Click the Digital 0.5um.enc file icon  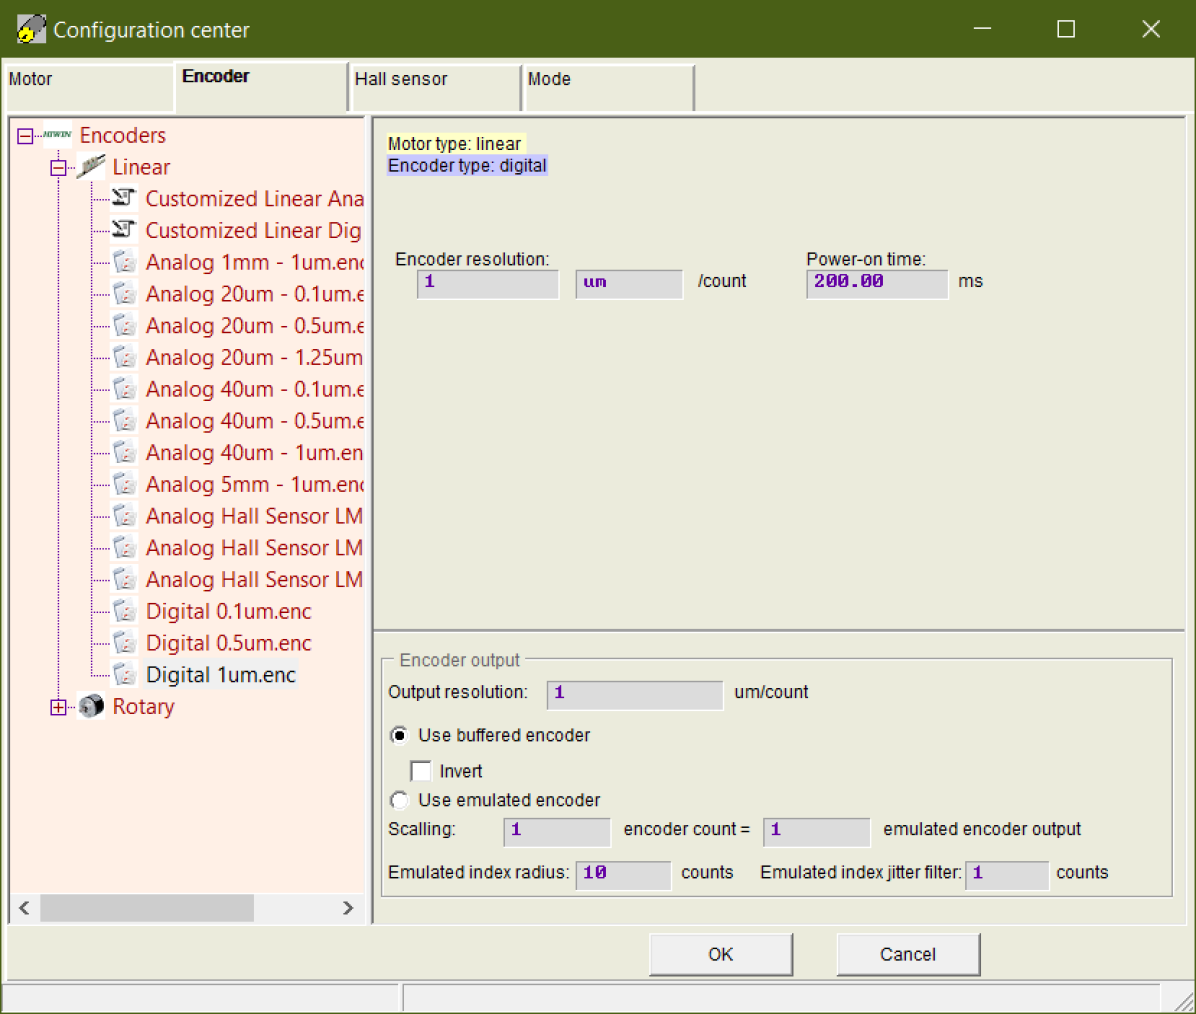[124, 643]
